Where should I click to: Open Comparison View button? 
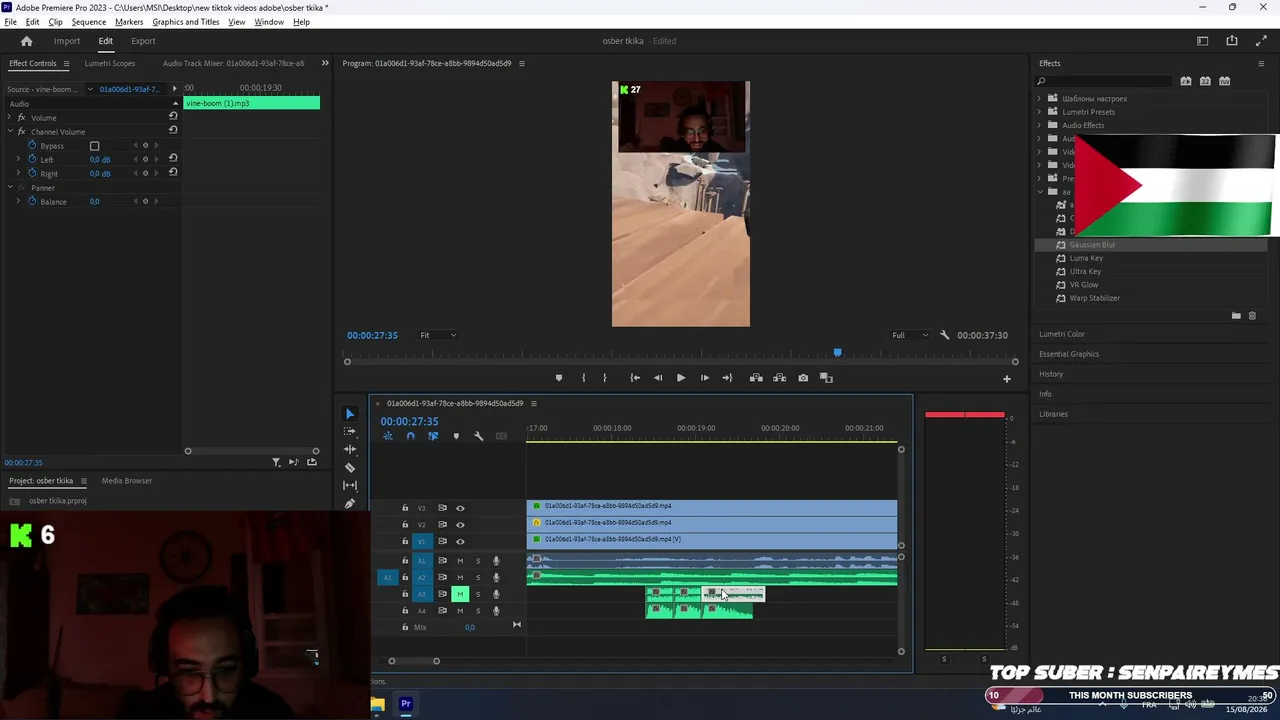pyautogui.click(x=826, y=378)
